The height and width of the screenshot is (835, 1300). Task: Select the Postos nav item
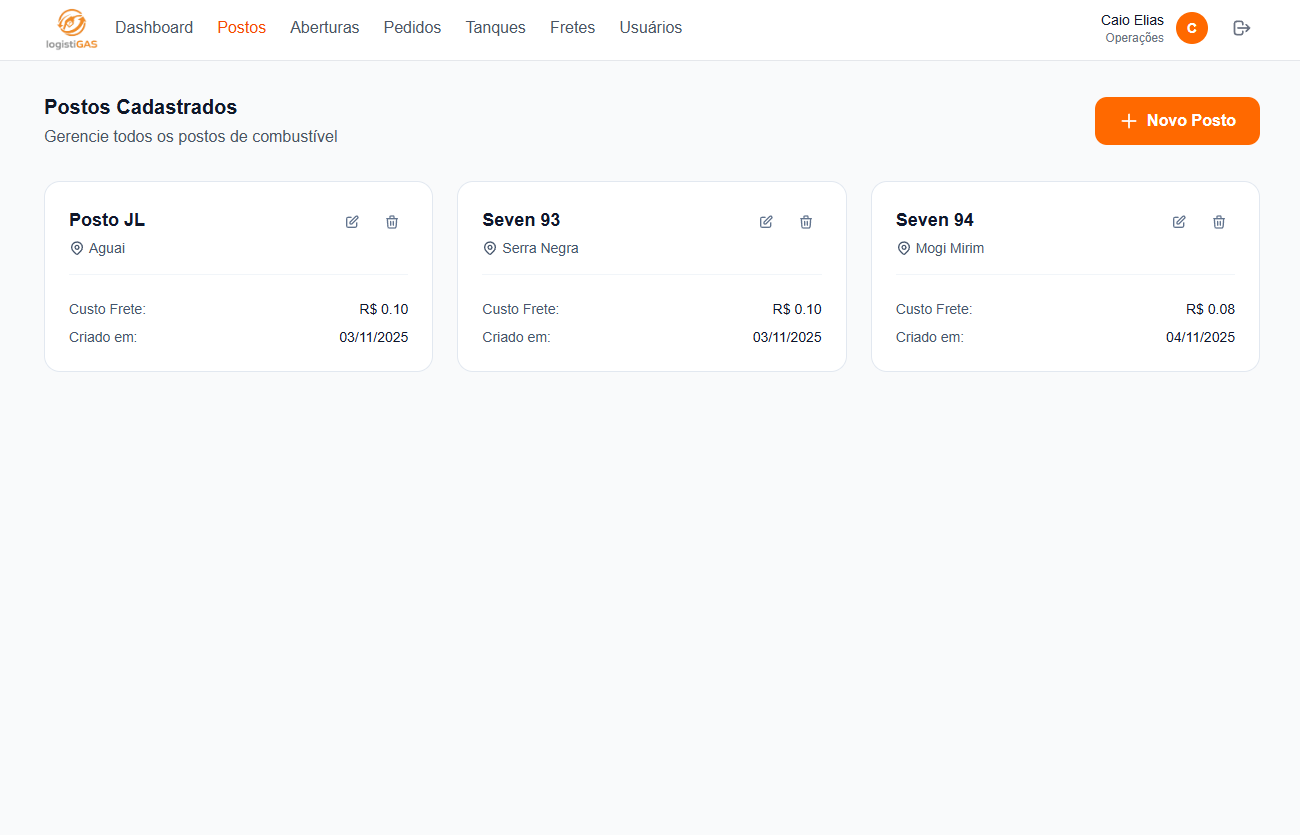[x=241, y=28]
